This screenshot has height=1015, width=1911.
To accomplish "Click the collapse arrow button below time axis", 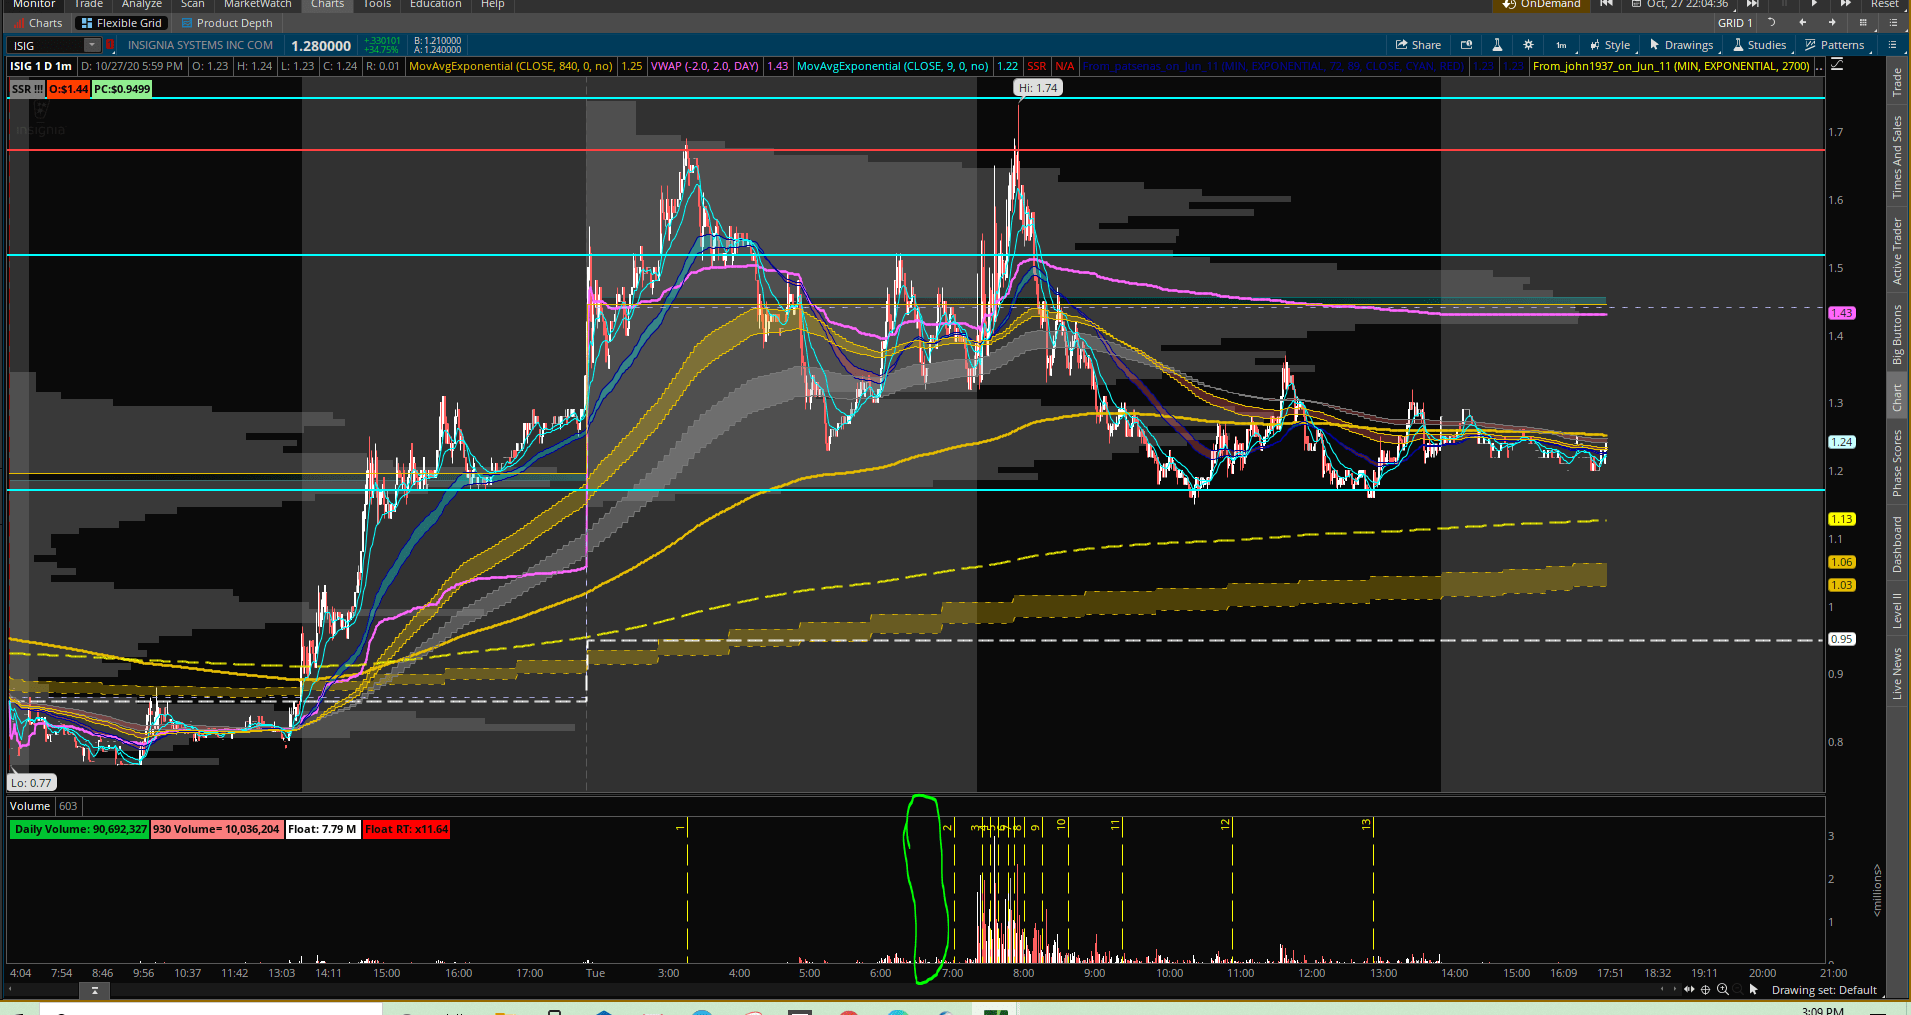I will tap(95, 990).
